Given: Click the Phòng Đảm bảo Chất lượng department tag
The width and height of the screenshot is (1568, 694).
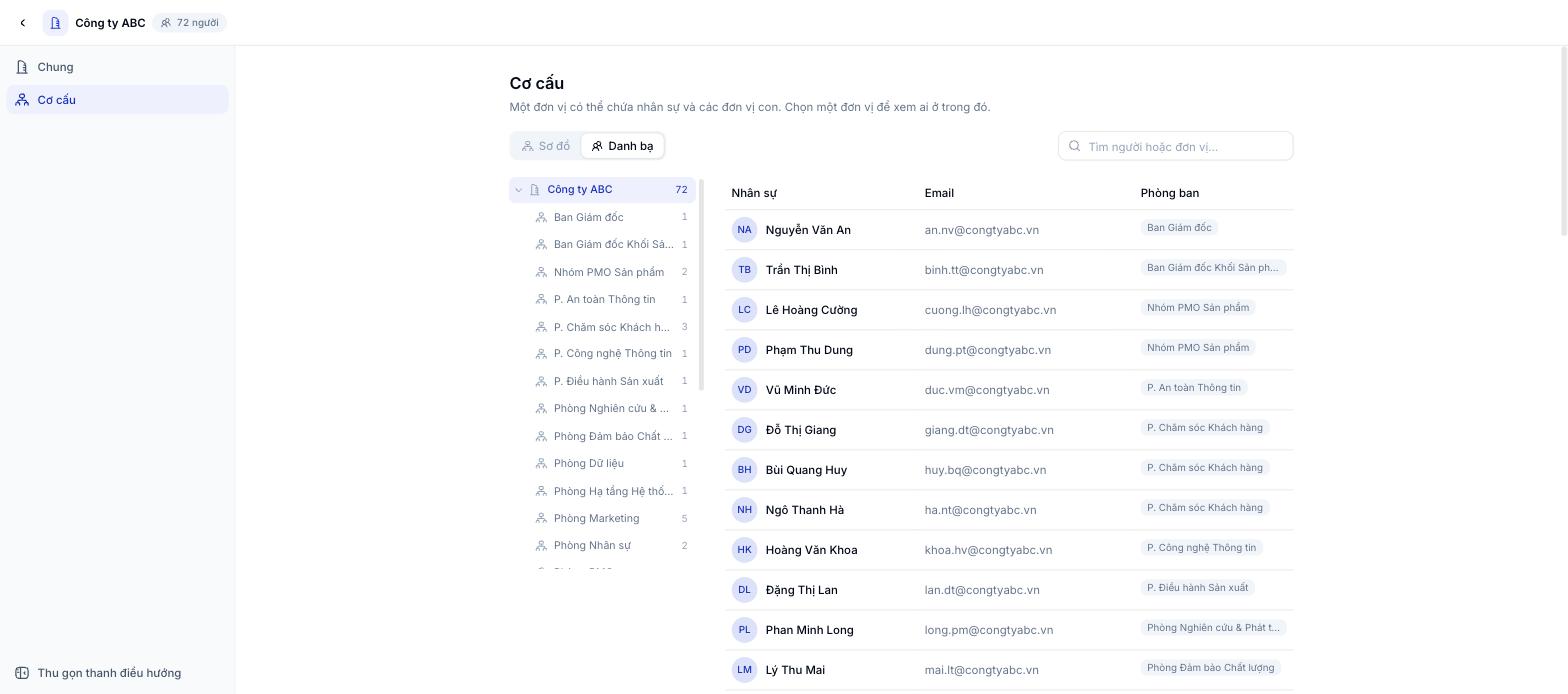Looking at the screenshot, I should coord(1211,668).
